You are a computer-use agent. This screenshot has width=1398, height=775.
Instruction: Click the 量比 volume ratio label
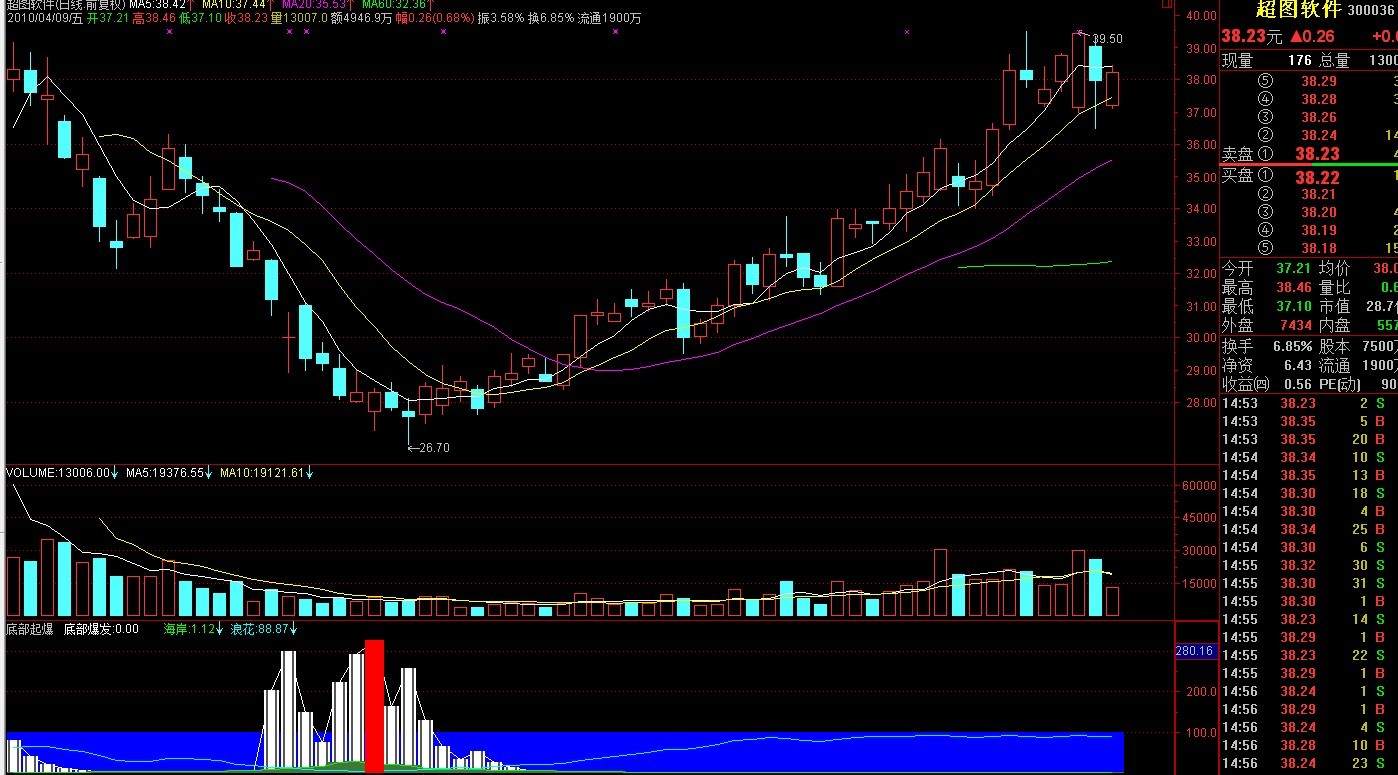tap(1335, 287)
